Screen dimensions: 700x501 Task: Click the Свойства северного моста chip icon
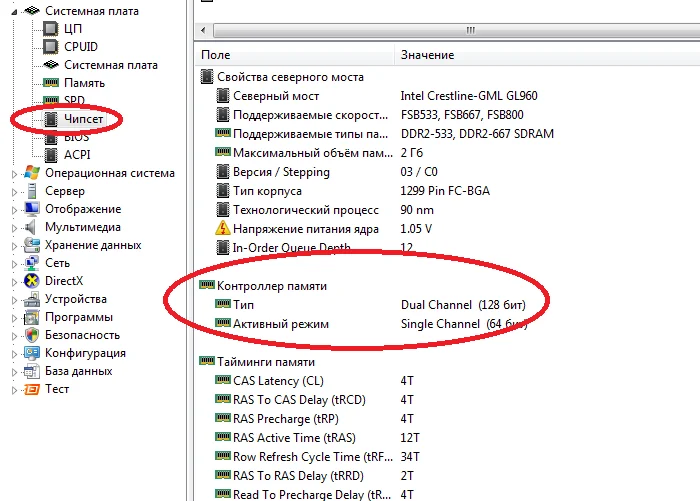coord(207,77)
